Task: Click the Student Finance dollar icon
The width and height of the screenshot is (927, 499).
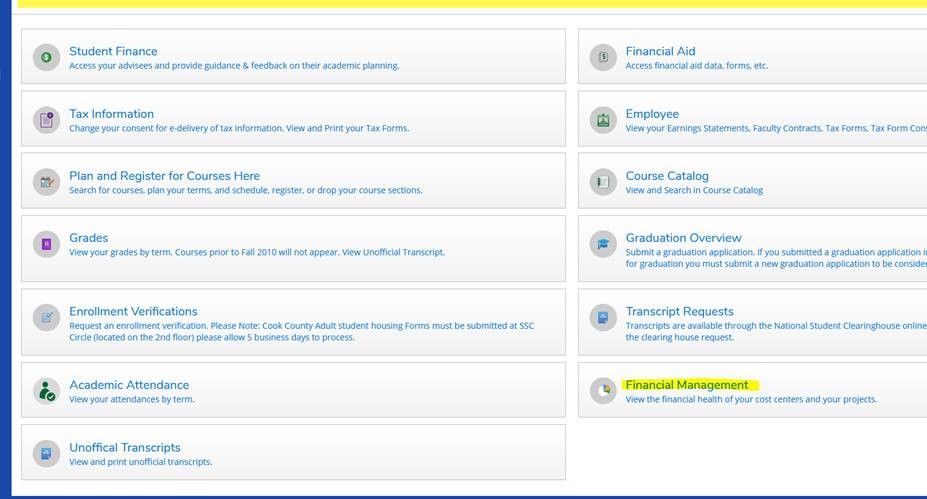Action: 46,57
